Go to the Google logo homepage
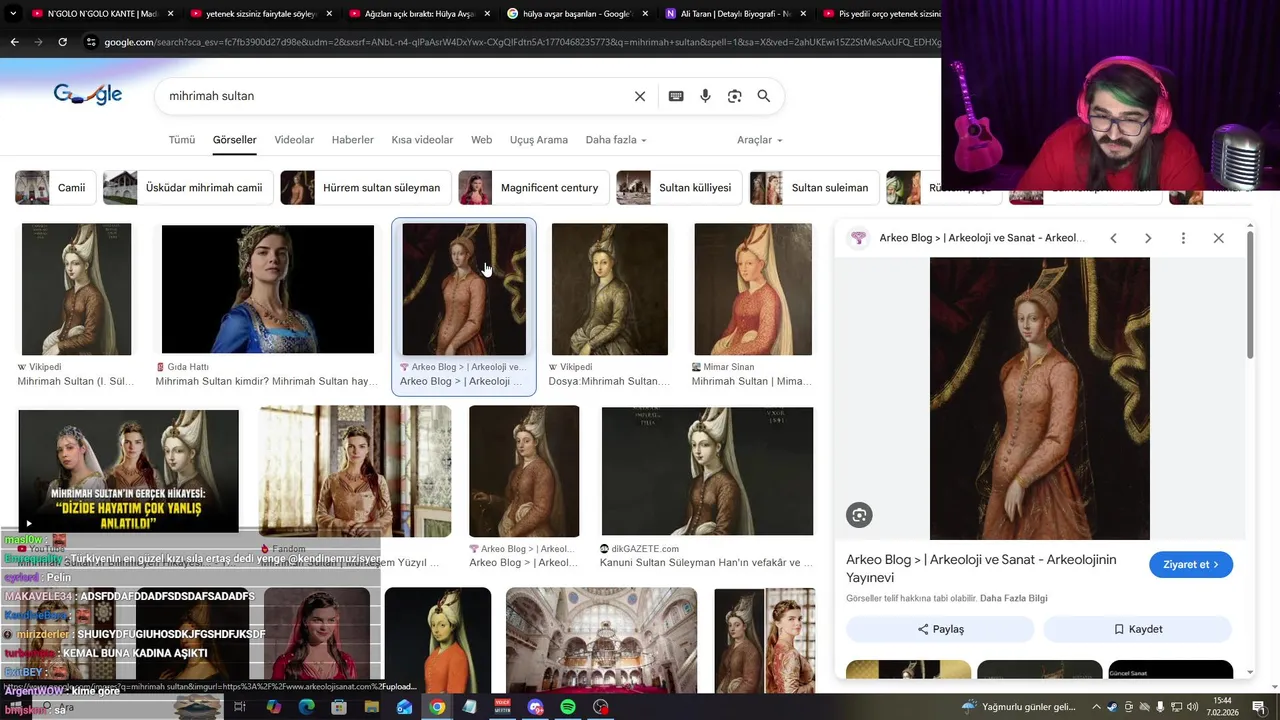This screenshot has height=720, width=1280. [x=88, y=95]
